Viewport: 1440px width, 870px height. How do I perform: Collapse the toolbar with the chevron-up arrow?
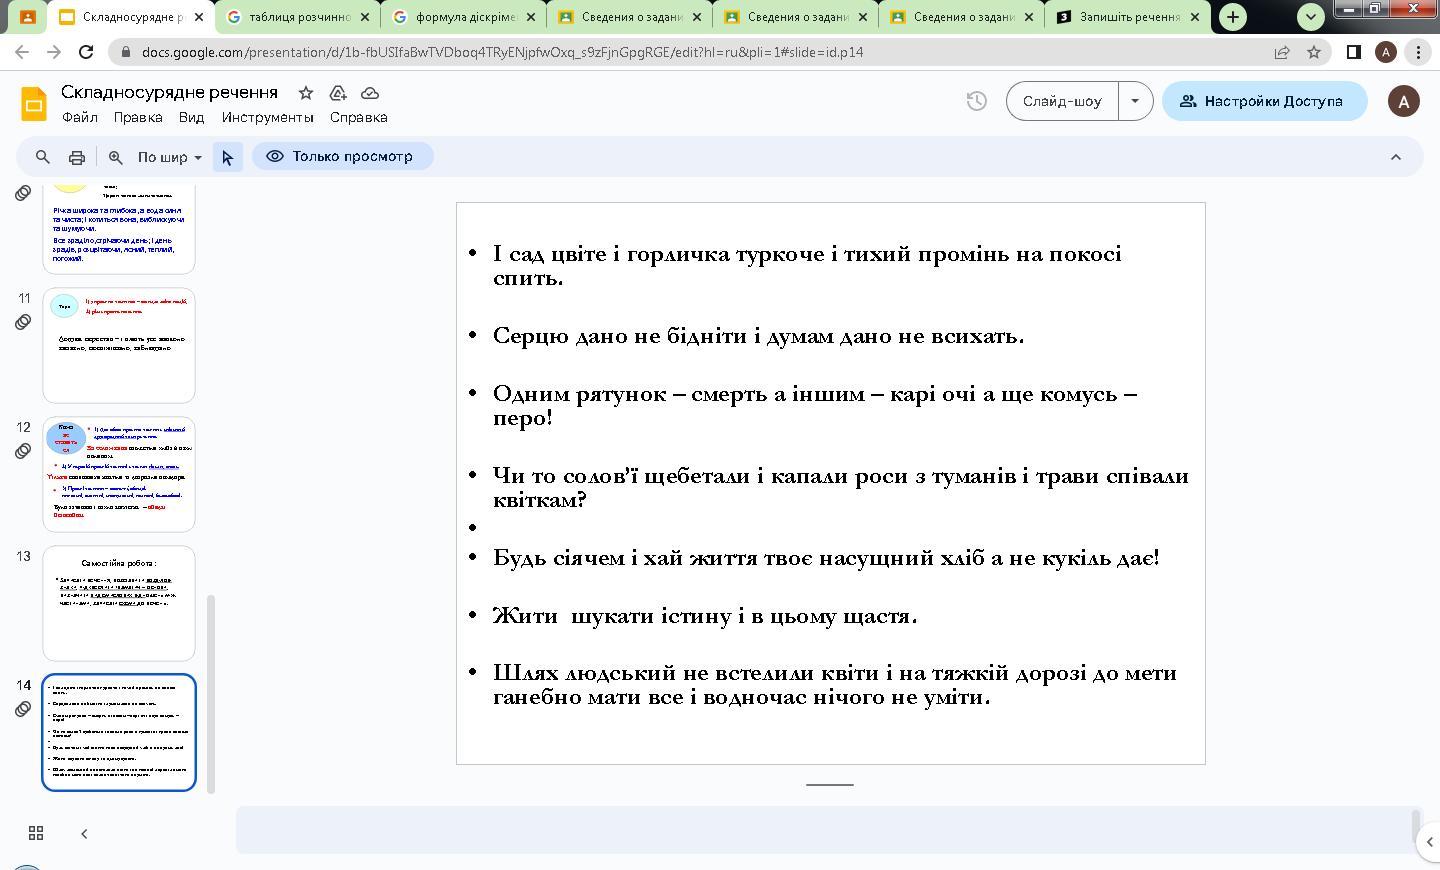pos(1396,157)
